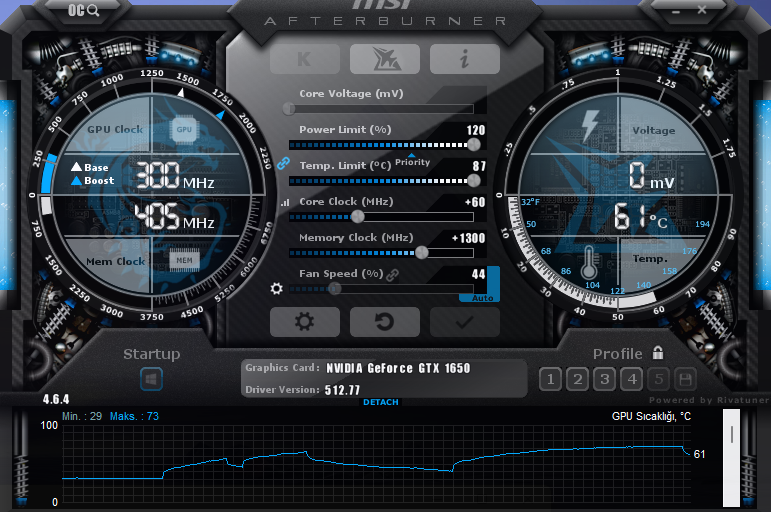
Task: Toggle the profile lock padlock icon
Action: click(658, 353)
